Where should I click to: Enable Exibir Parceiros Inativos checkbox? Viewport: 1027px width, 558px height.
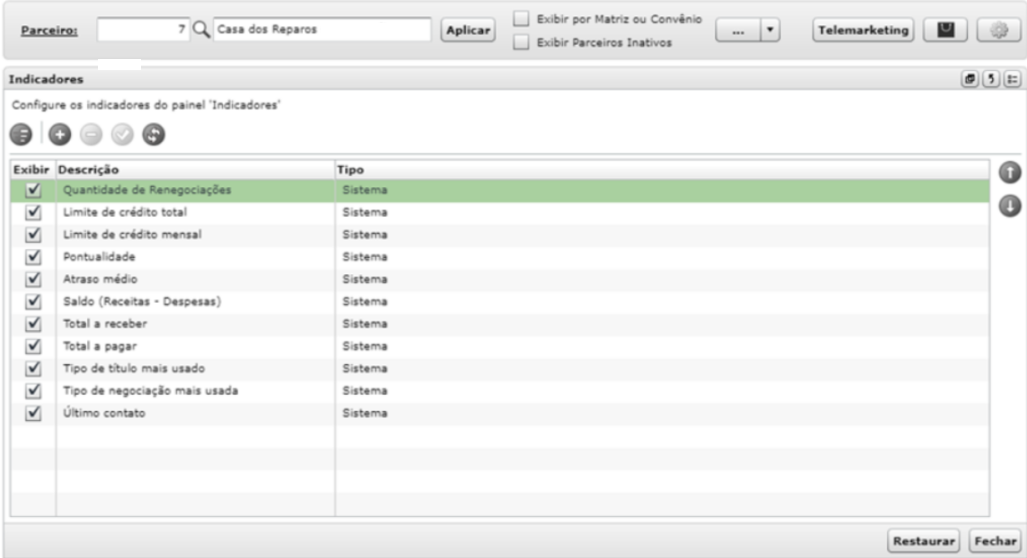[x=521, y=43]
